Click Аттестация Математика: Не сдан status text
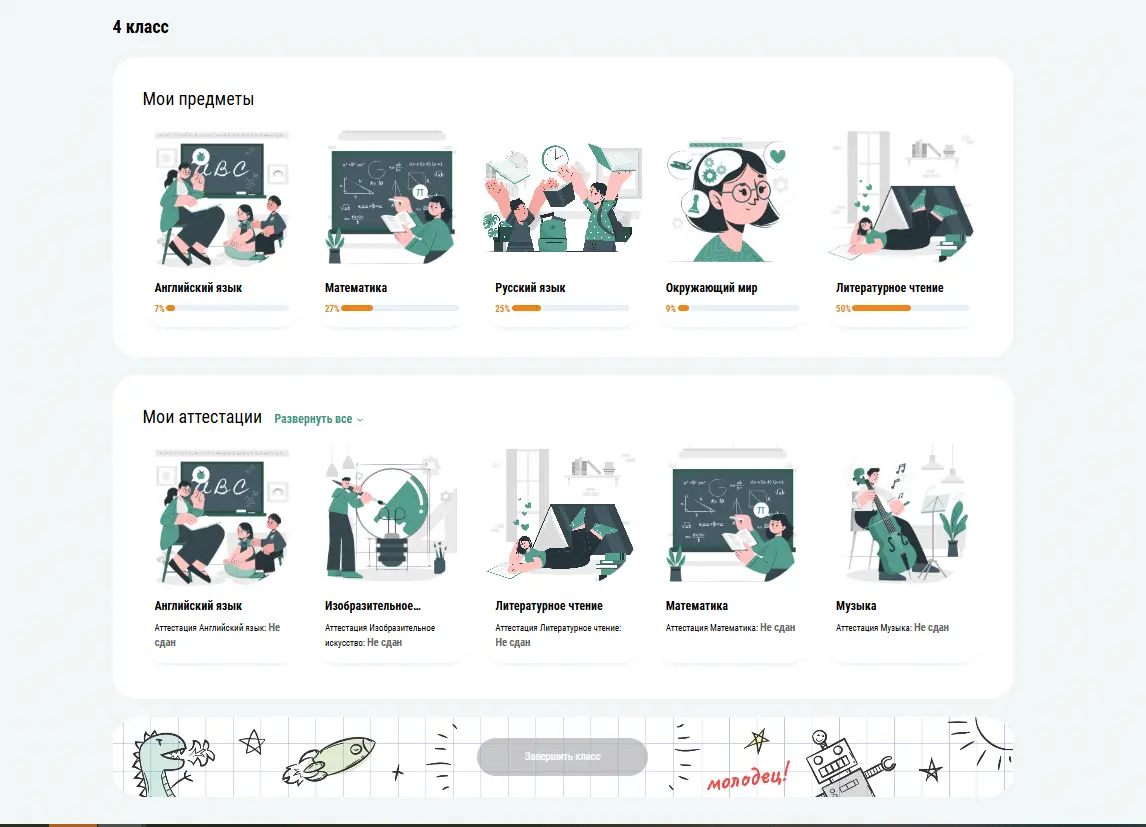 pos(730,628)
